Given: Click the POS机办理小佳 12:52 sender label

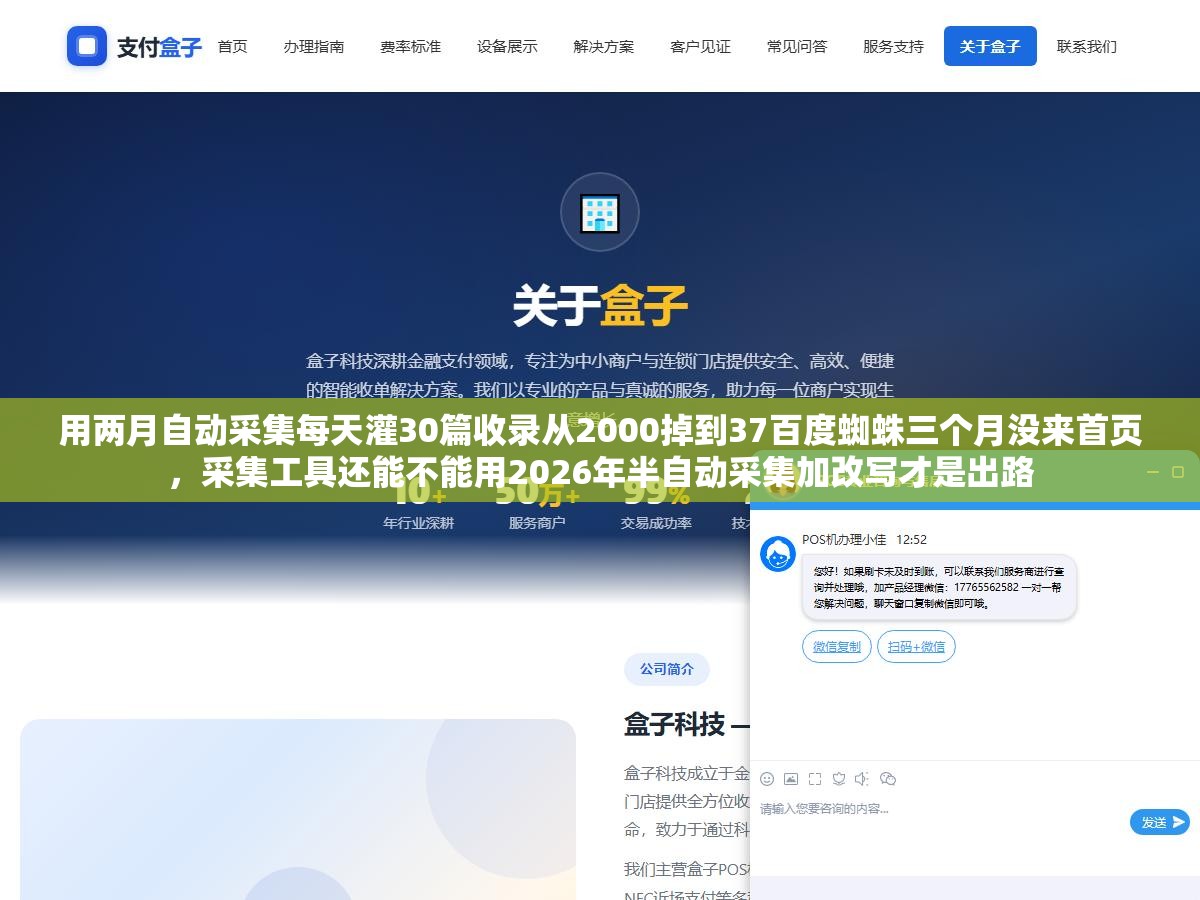Looking at the screenshot, I should click(864, 540).
